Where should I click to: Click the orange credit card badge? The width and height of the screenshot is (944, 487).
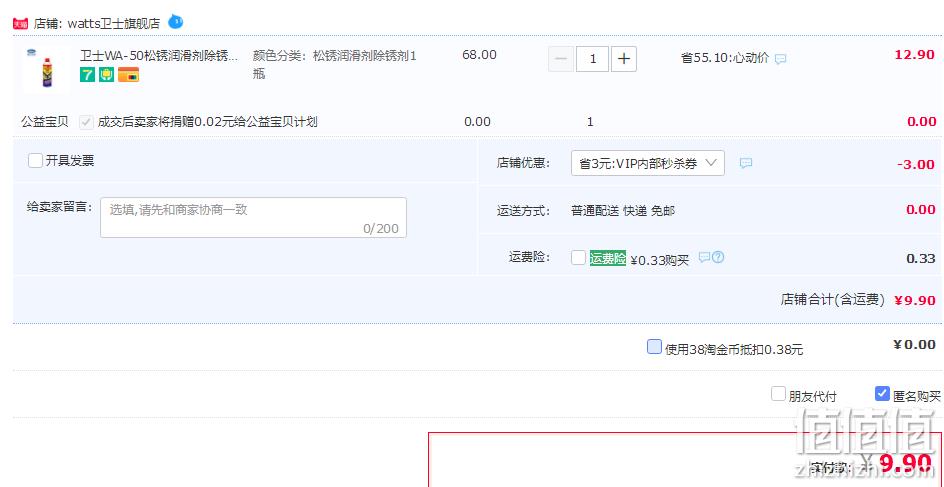(x=128, y=75)
